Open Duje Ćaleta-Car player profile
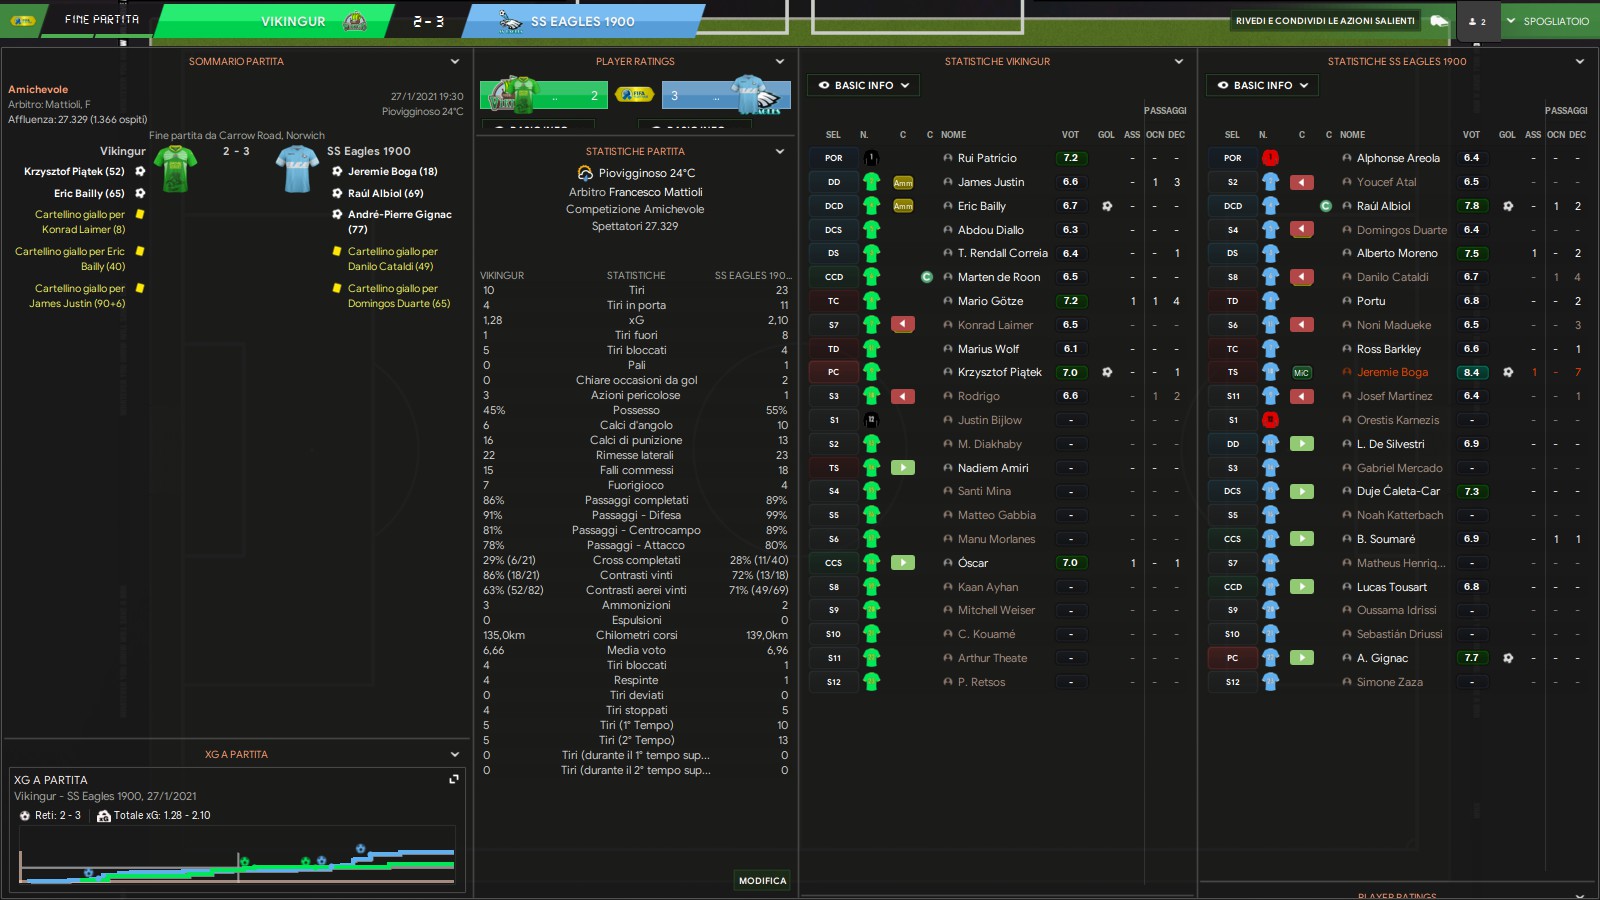The width and height of the screenshot is (1600, 900). click(x=1398, y=491)
